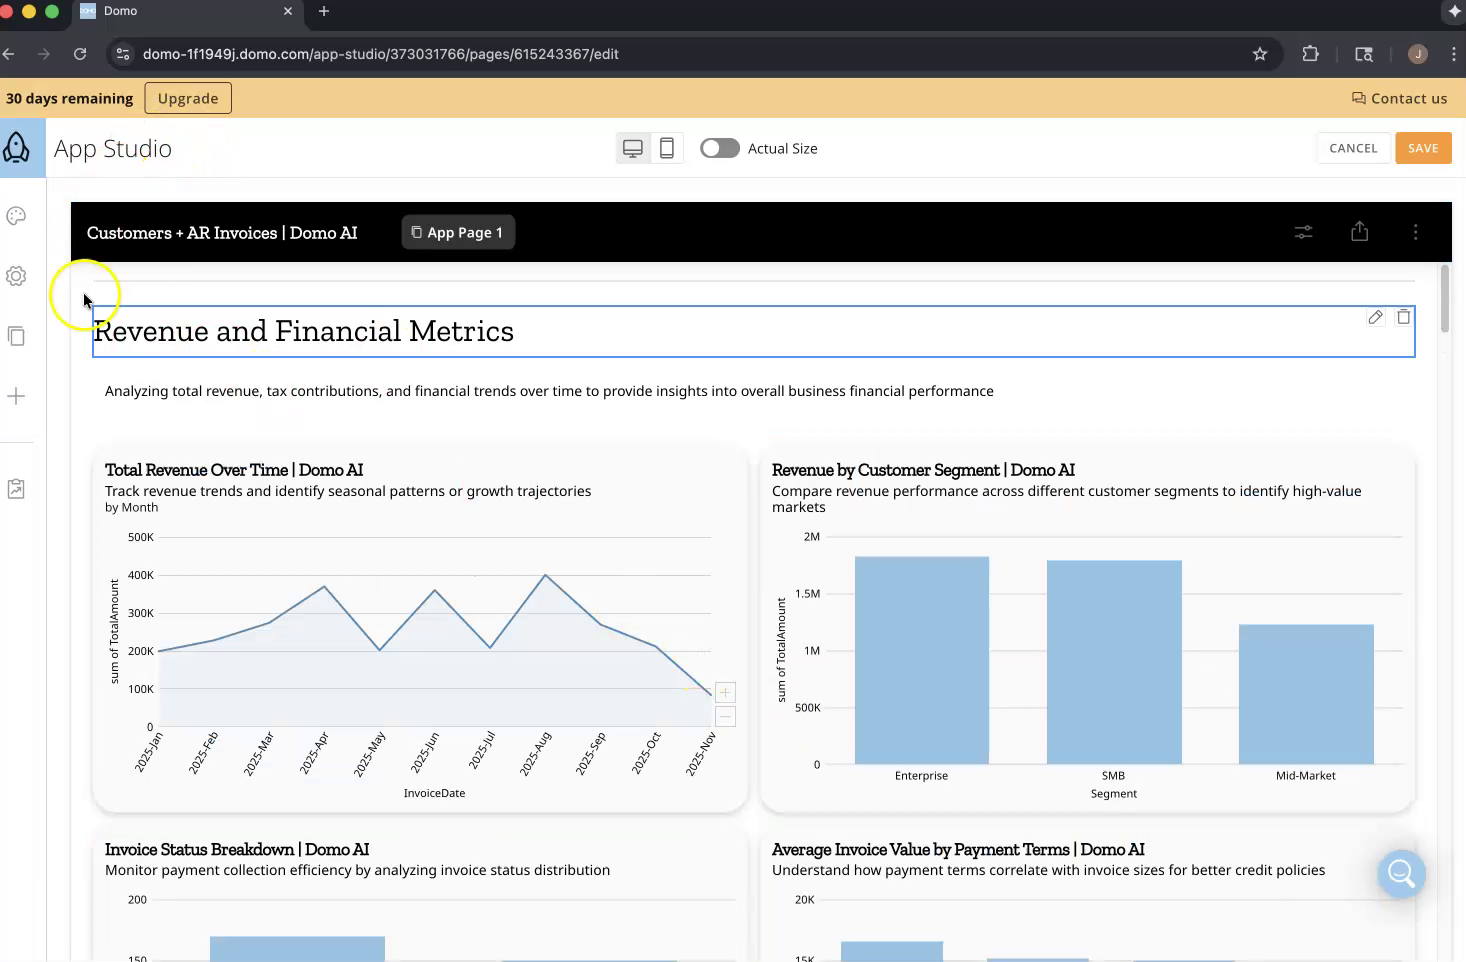Bookmark this page with the star icon
The height and width of the screenshot is (962, 1466).
pos(1260,54)
